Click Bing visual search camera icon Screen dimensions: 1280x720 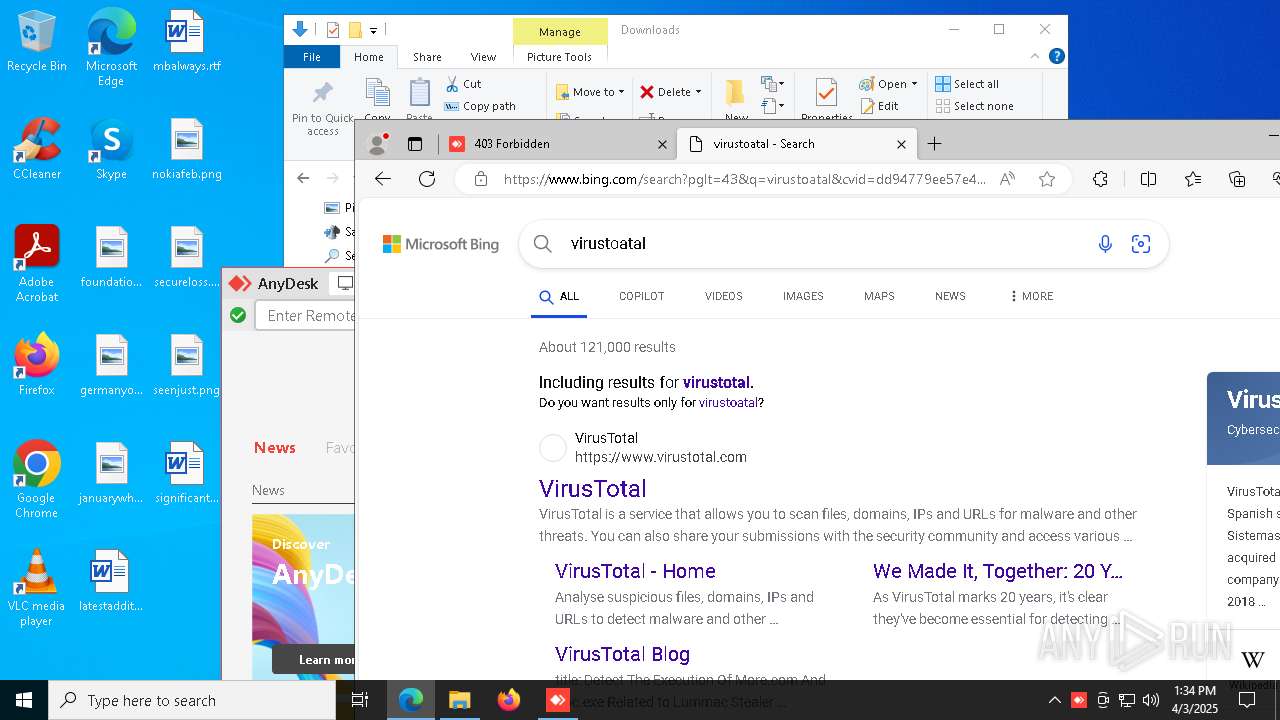point(1141,244)
